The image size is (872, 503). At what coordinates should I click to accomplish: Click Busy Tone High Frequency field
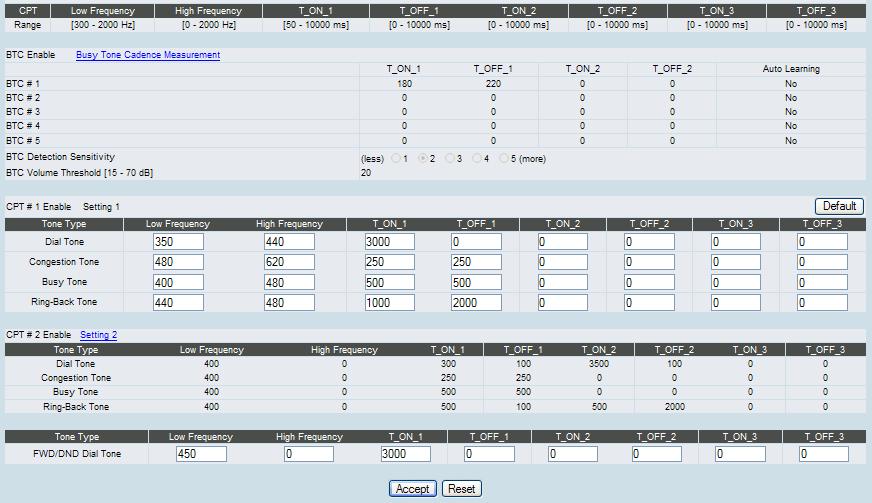289,282
